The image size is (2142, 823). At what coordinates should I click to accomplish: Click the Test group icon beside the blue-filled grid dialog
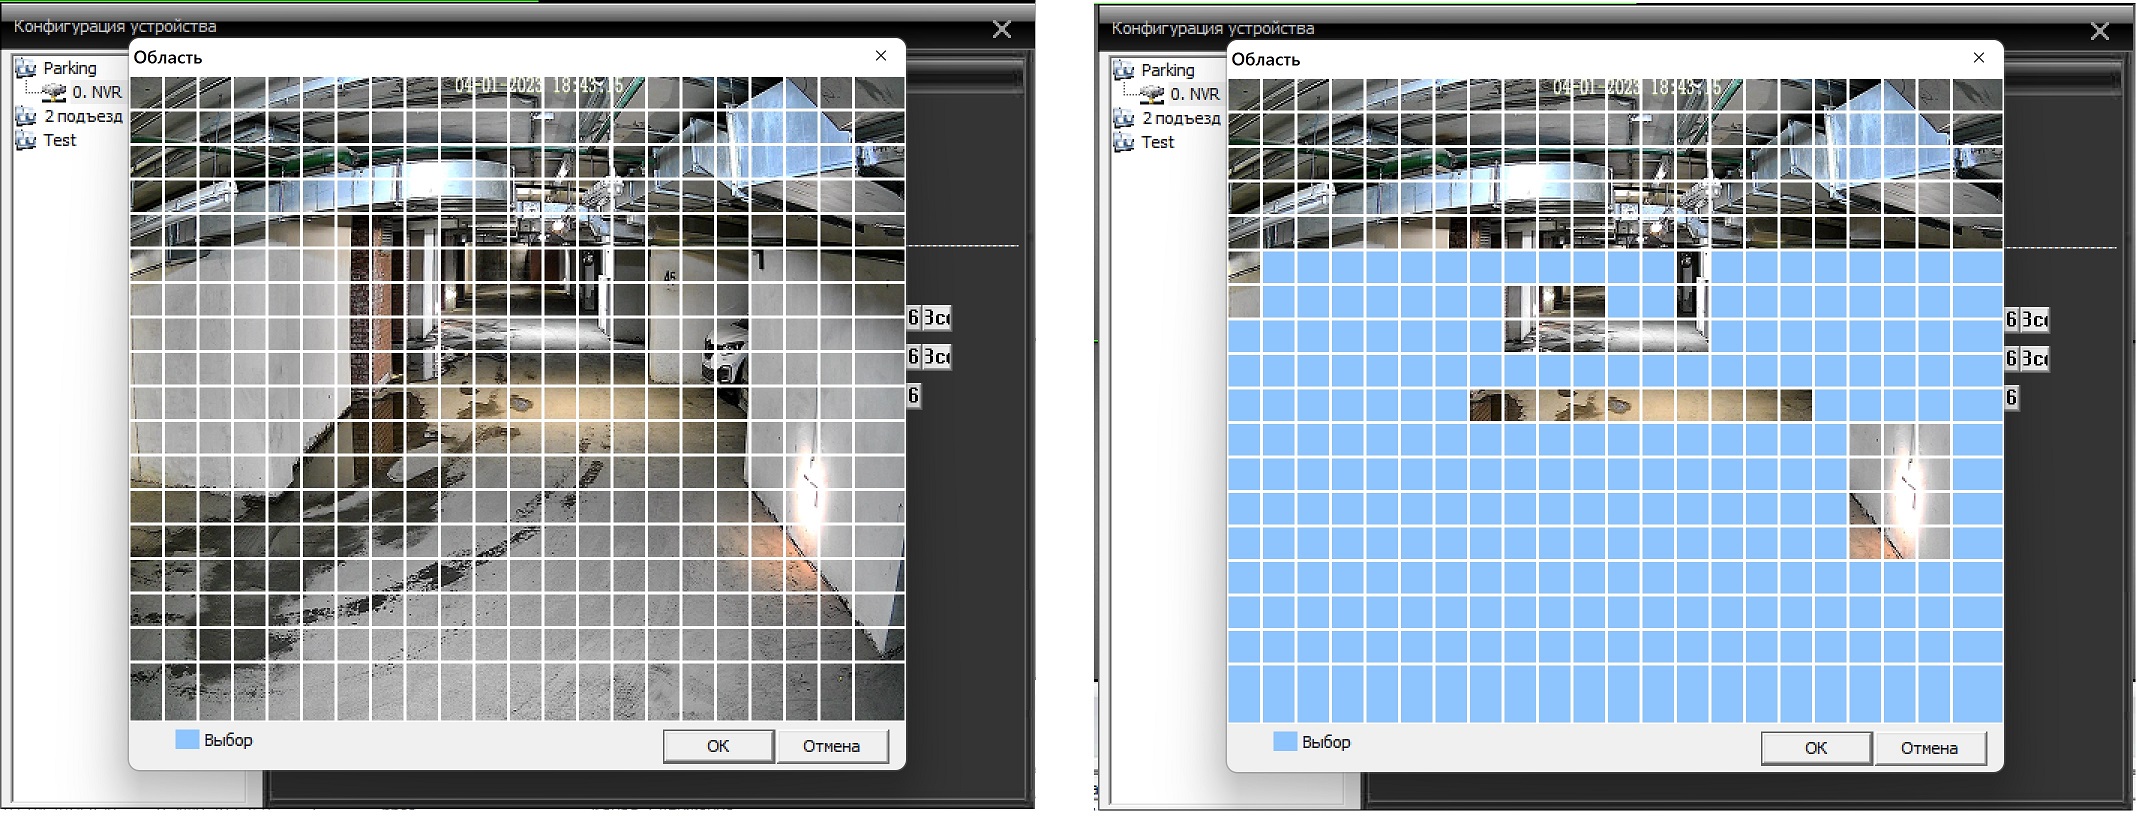(x=1124, y=142)
